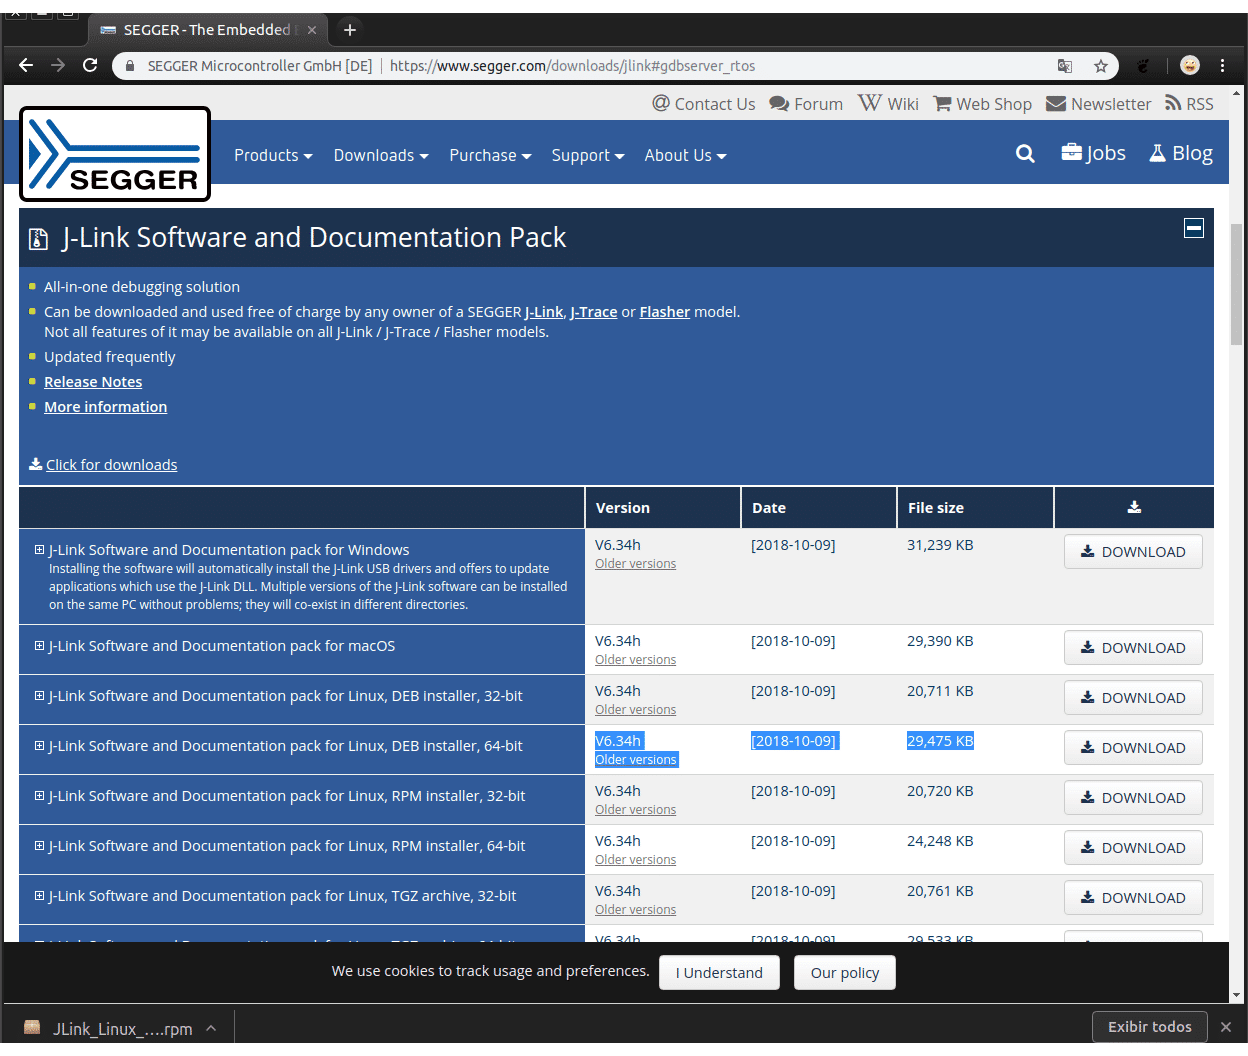
Task: Open the translate page icon in address bar
Action: [x=1065, y=66]
